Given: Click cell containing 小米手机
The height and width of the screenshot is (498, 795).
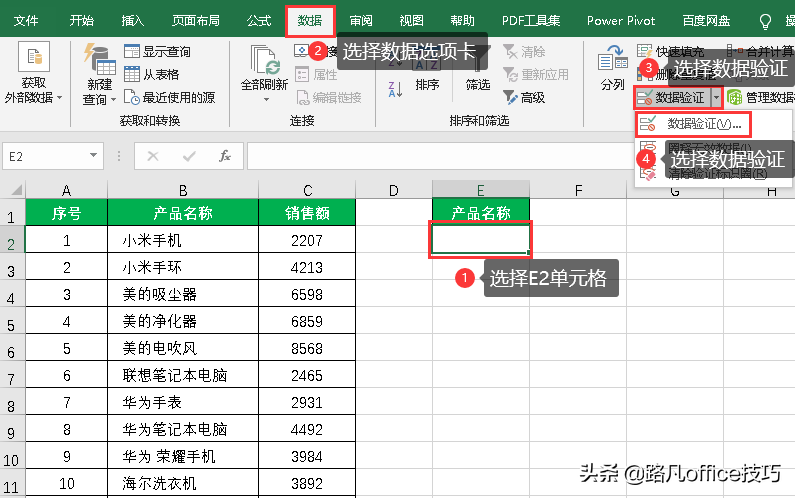Looking at the screenshot, I should pyautogui.click(x=183, y=240).
